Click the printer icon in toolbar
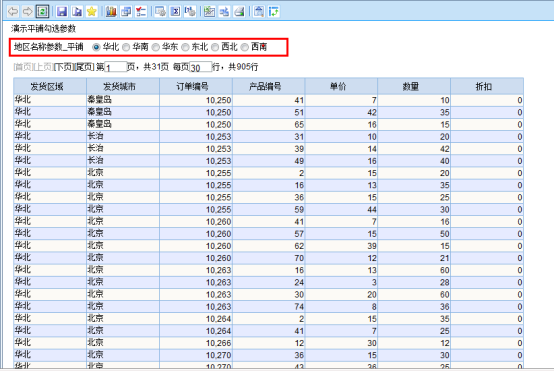The width and height of the screenshot is (554, 371). coord(239,12)
